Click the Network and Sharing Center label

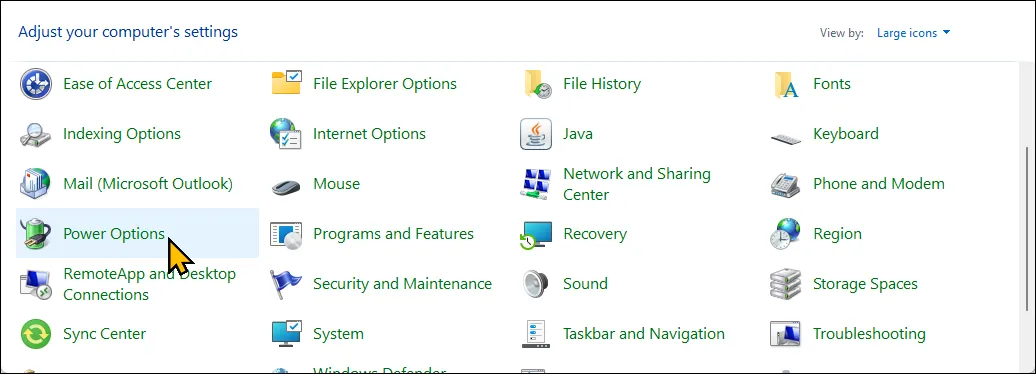coord(637,184)
